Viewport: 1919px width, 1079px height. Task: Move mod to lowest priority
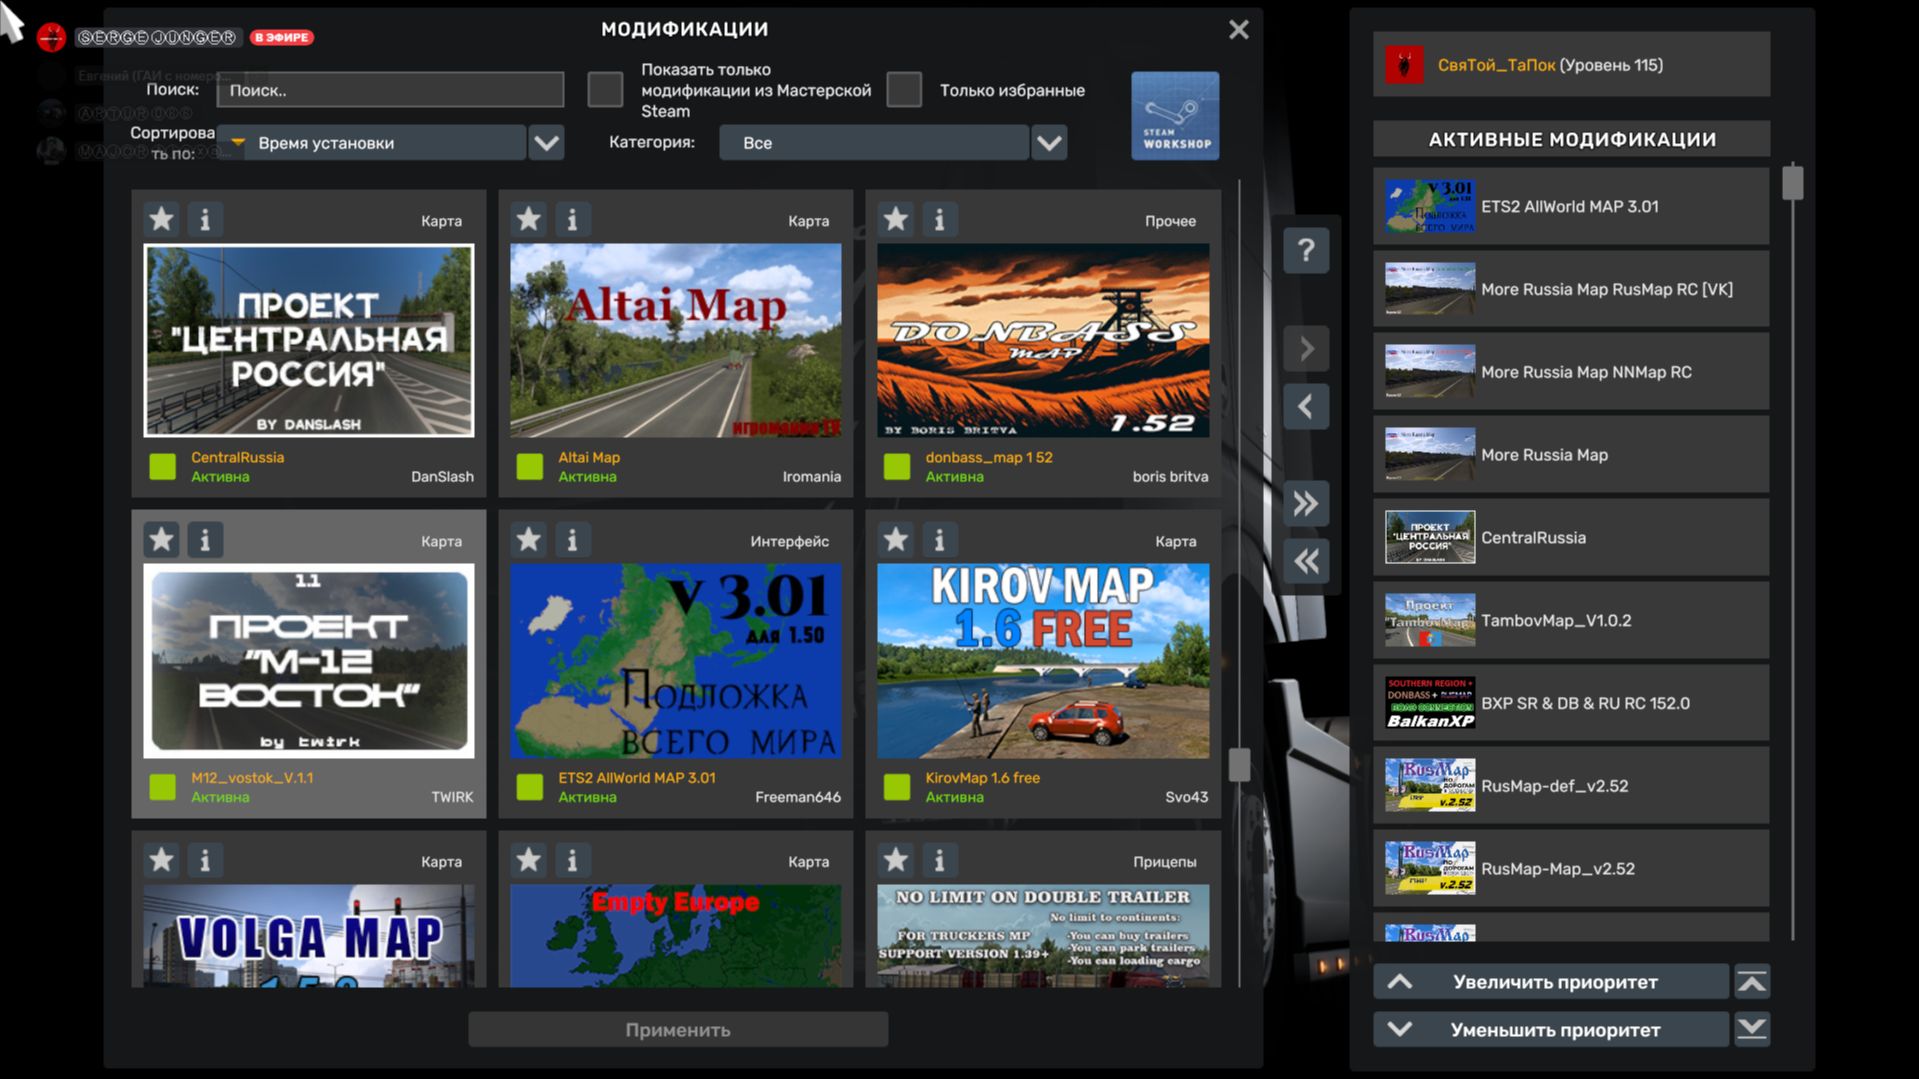pos(1752,1029)
